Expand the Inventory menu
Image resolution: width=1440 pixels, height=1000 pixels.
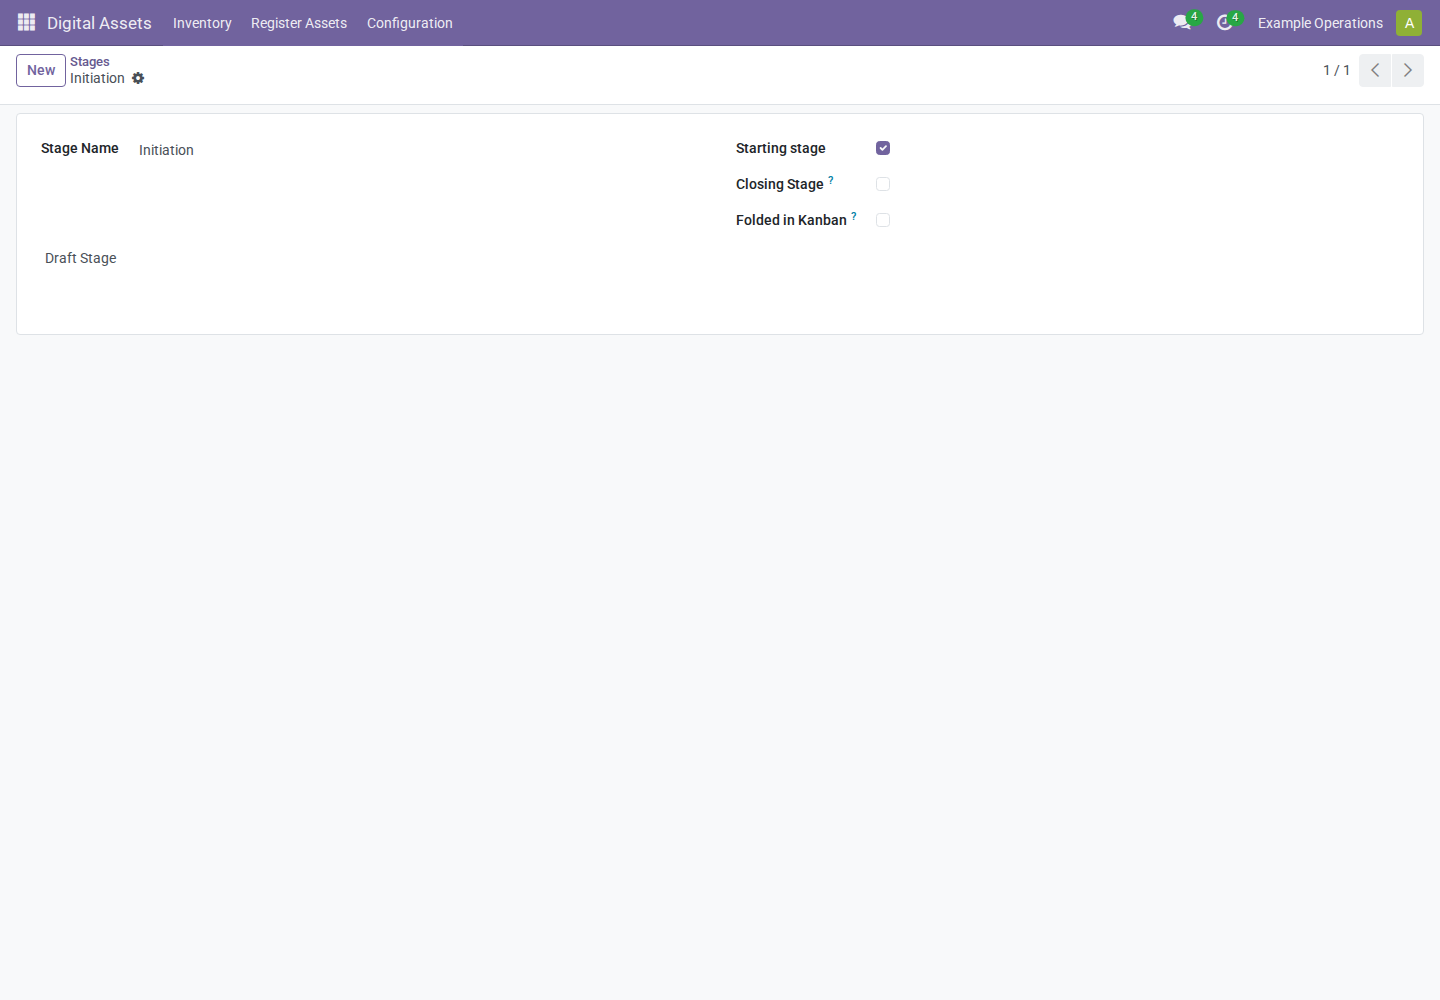coord(202,23)
